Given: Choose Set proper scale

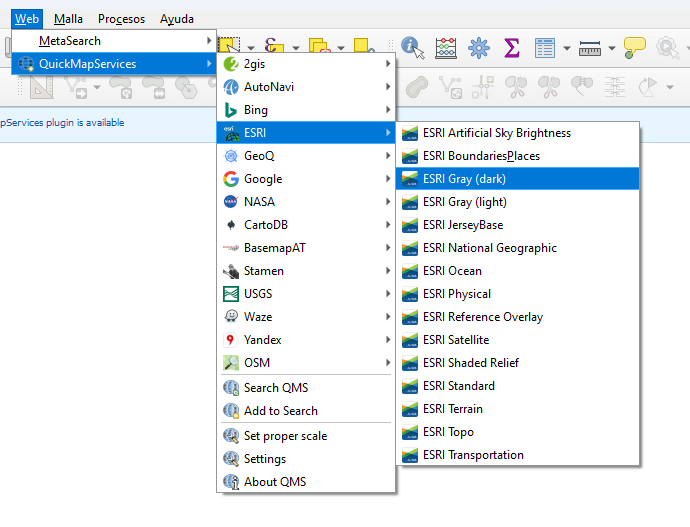Looking at the screenshot, I should click(x=306, y=436).
